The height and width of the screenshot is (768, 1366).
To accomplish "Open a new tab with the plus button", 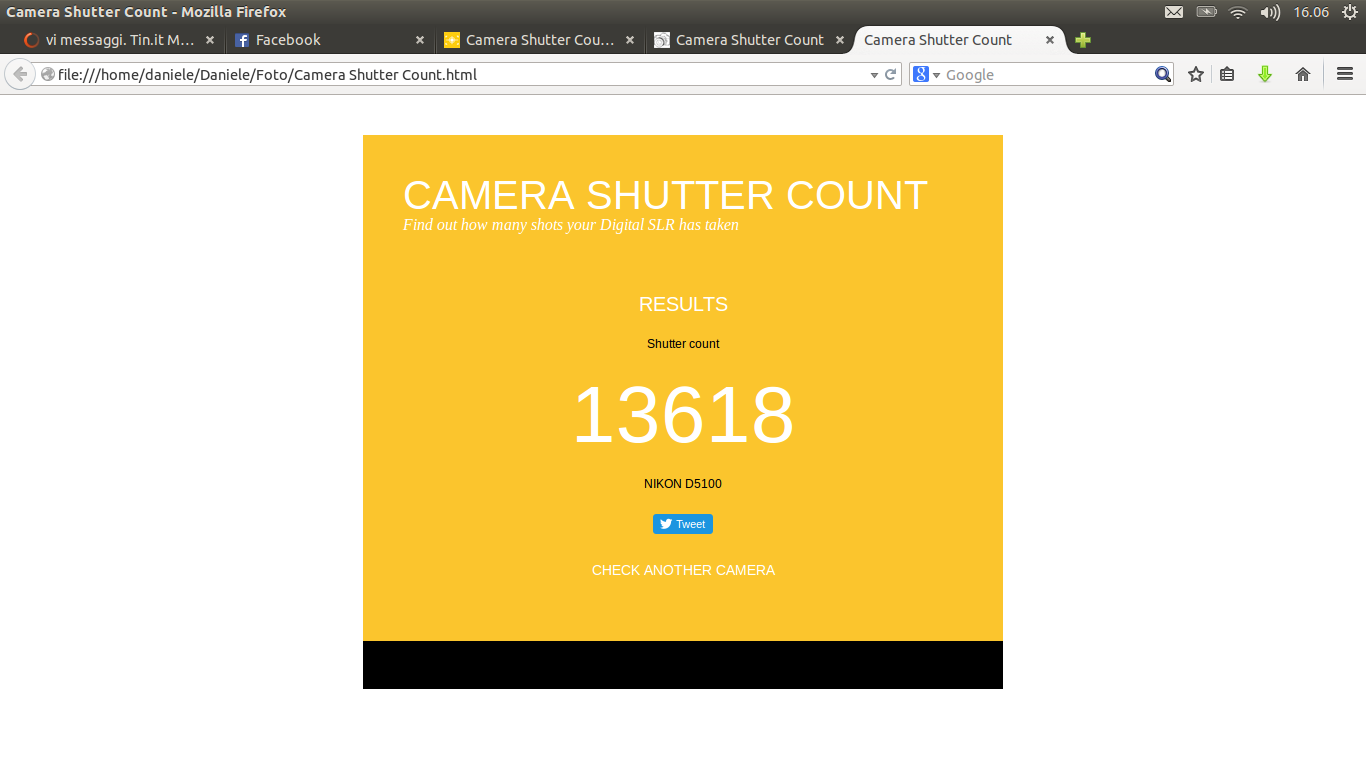I will coord(1083,40).
